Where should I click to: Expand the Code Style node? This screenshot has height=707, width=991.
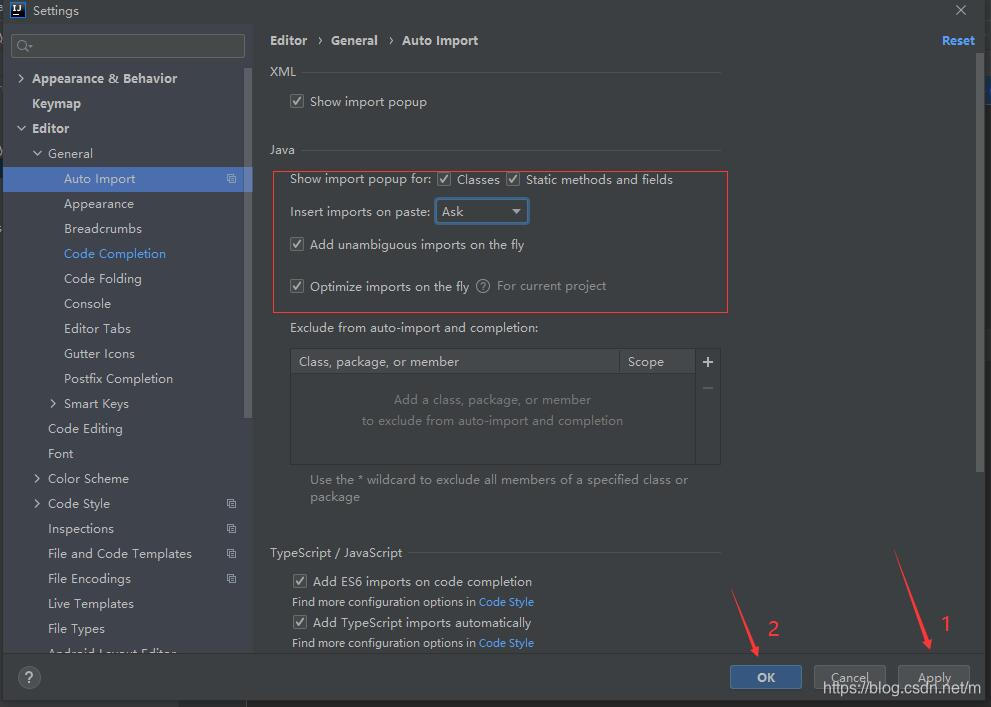click(37, 504)
